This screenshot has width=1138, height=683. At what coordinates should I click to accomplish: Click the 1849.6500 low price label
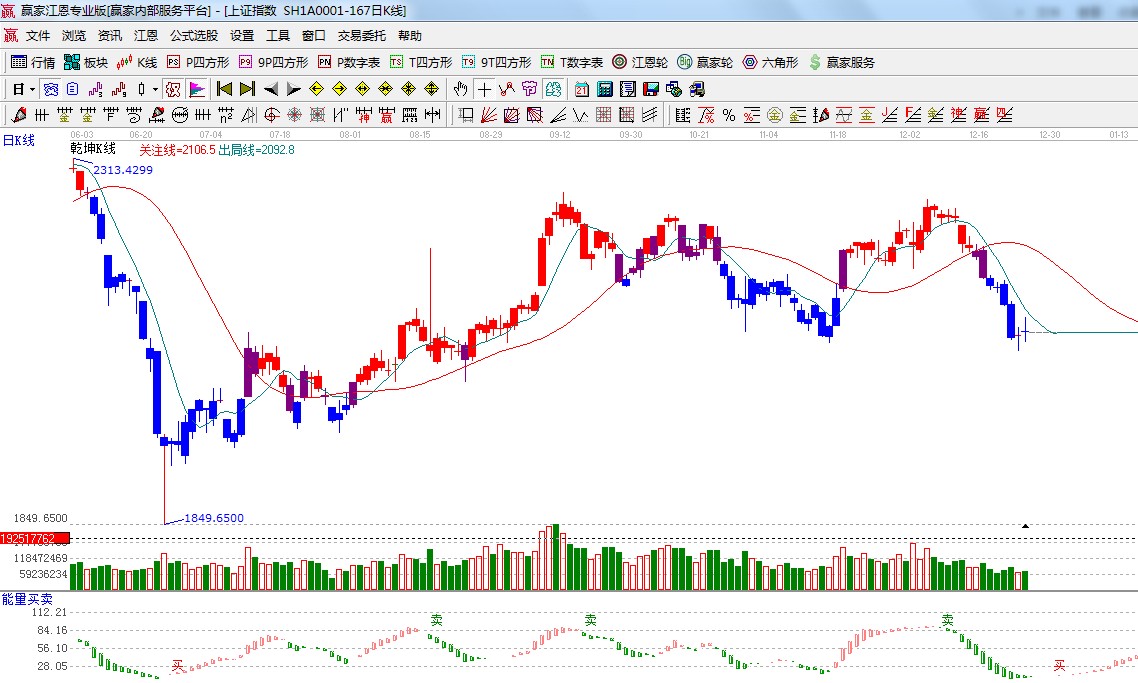[x=213, y=518]
